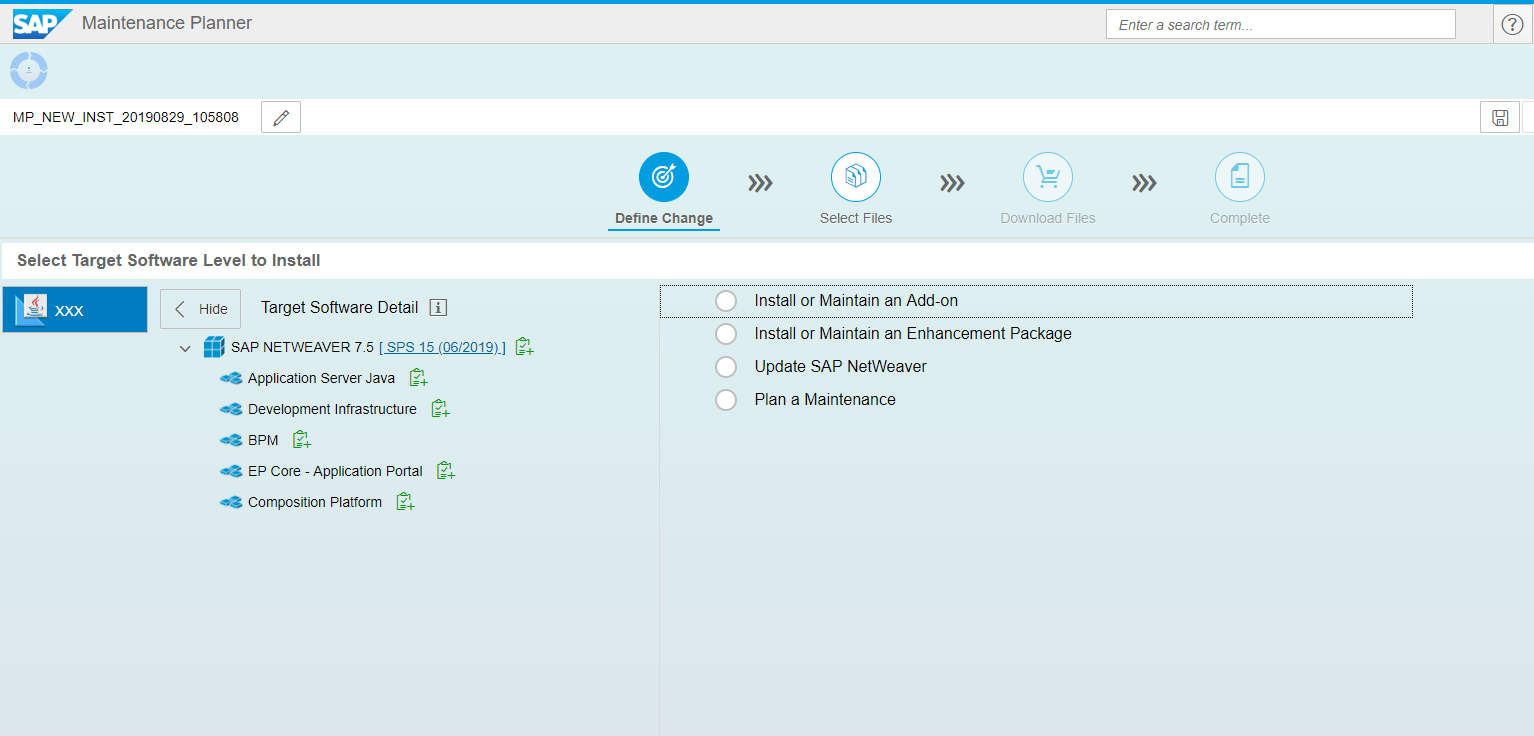Viewport: 1534px width, 736px height.
Task: Click the Define Change step icon
Action: (x=664, y=177)
